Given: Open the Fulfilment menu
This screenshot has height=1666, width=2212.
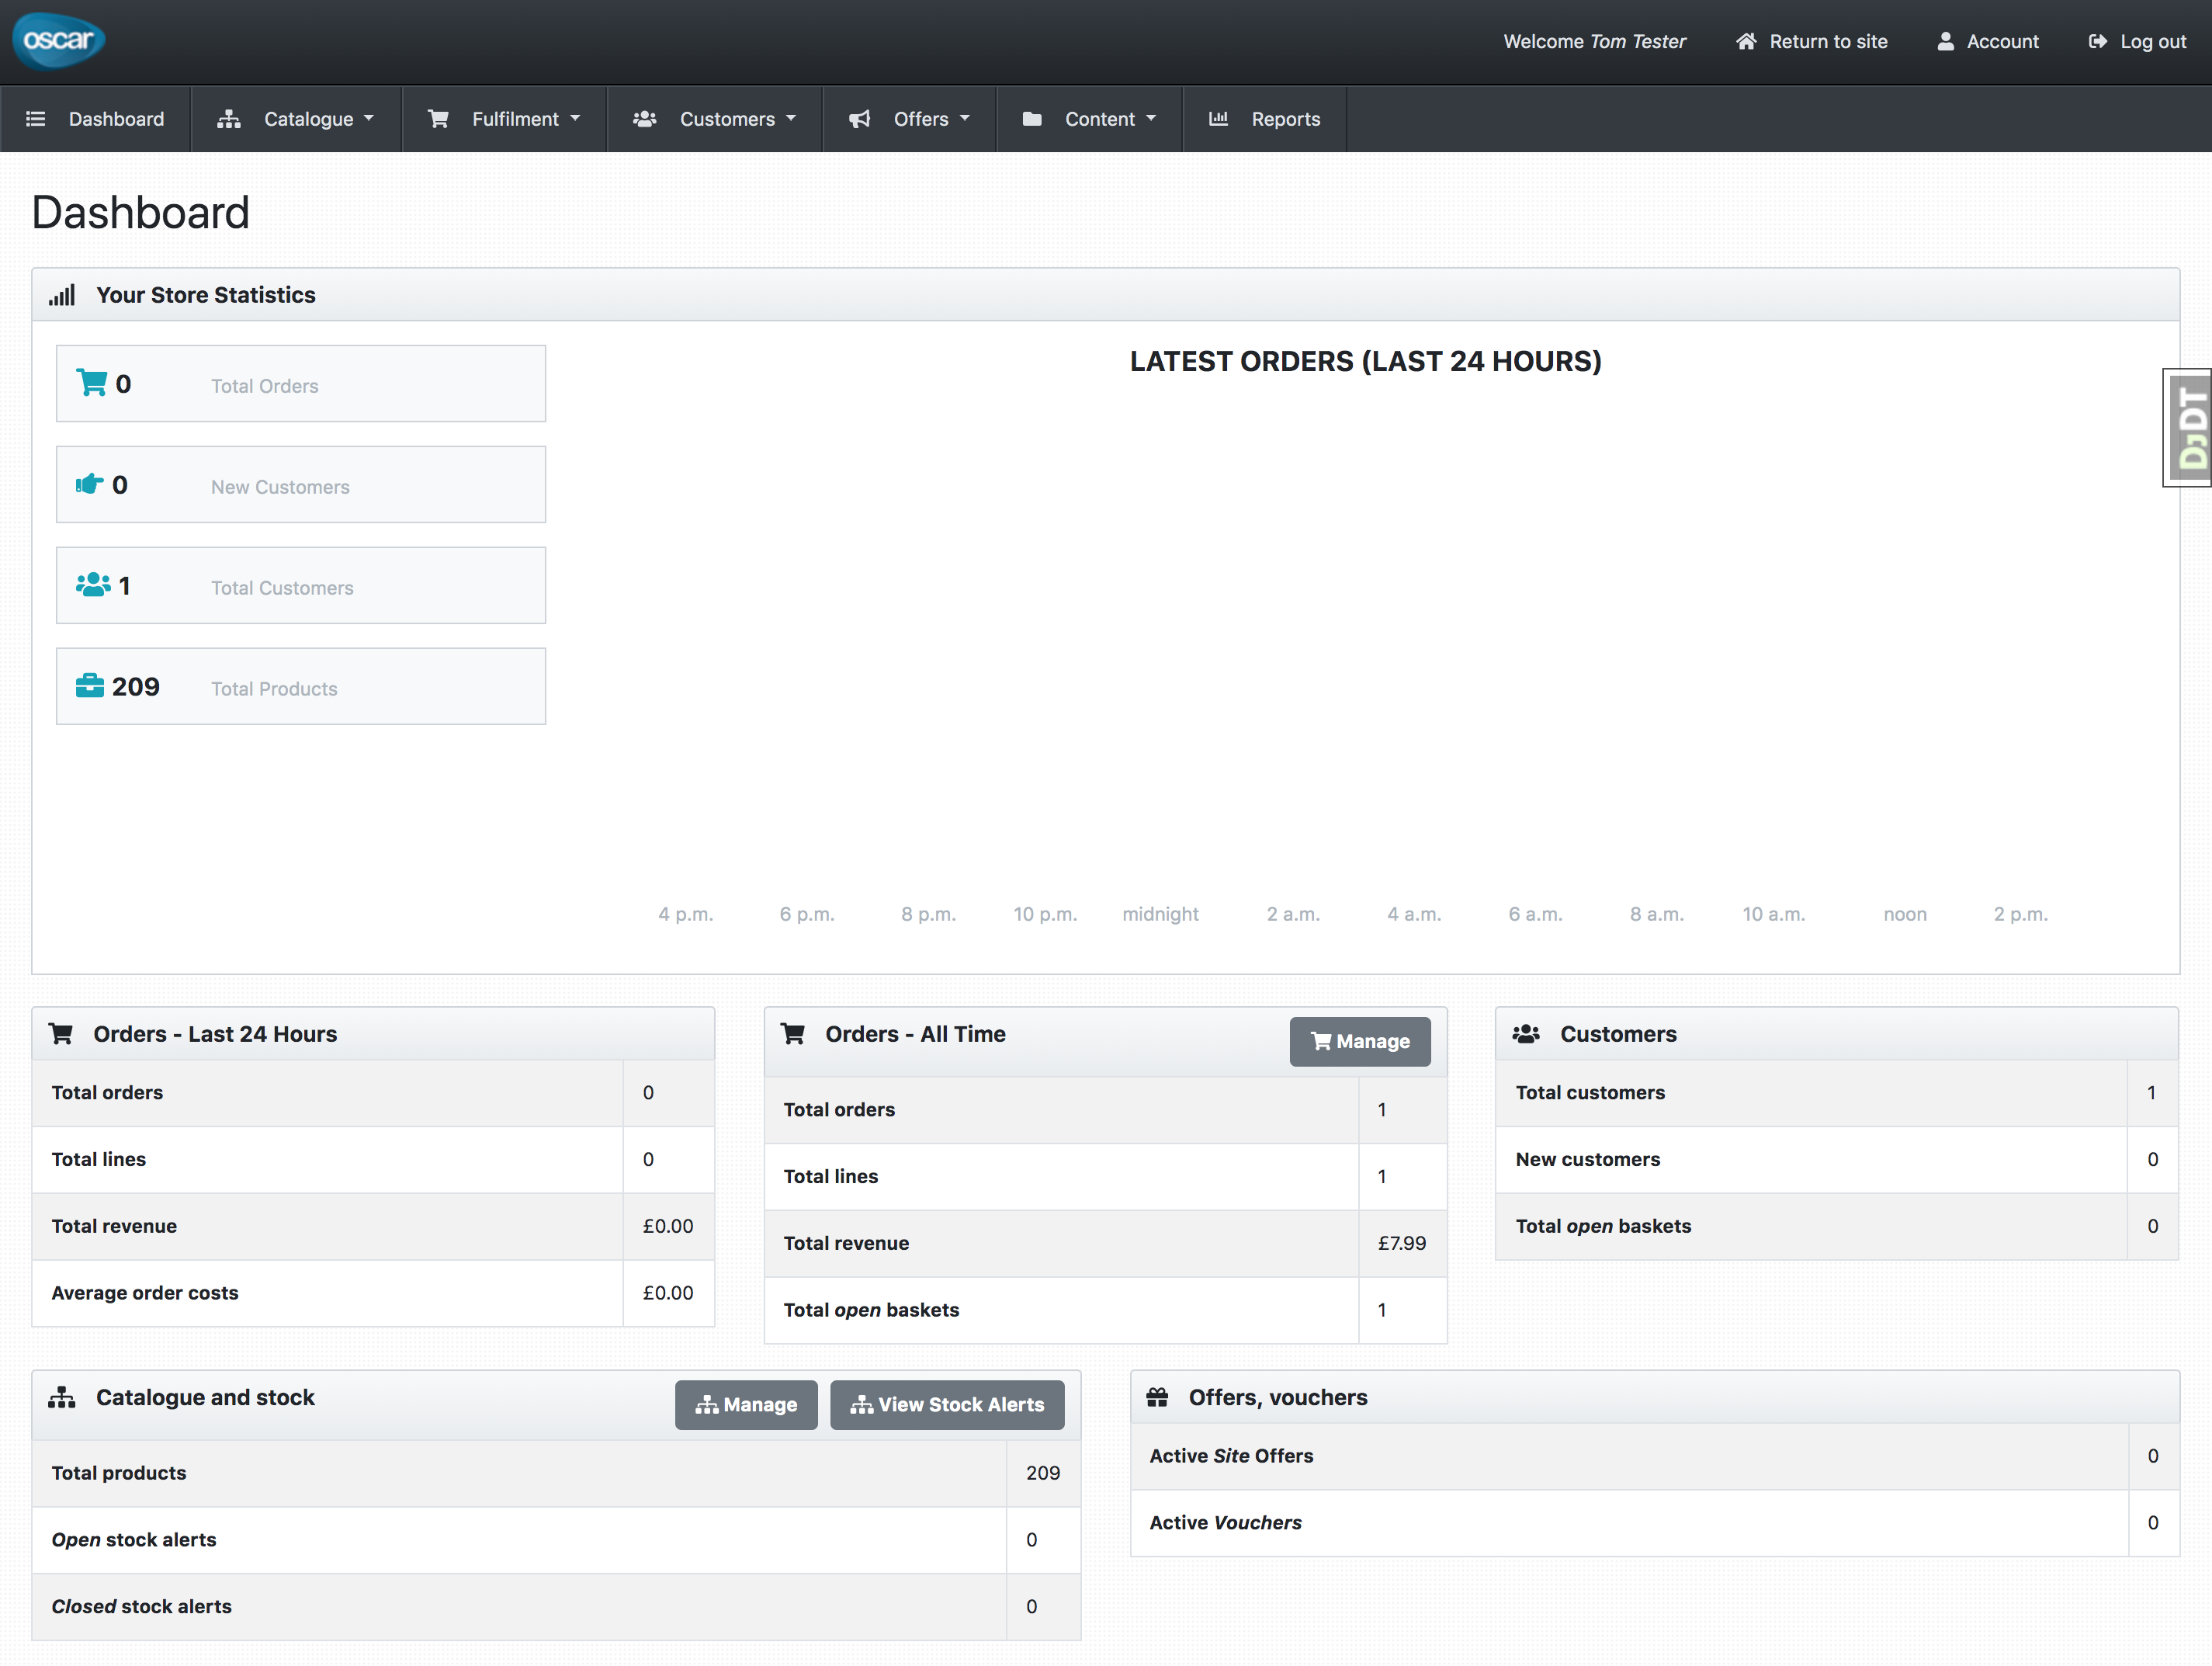Looking at the screenshot, I should (504, 119).
